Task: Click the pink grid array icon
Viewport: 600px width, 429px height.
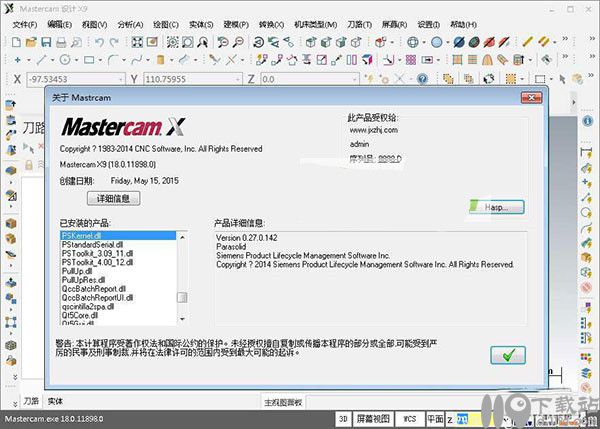Action: click(411, 60)
